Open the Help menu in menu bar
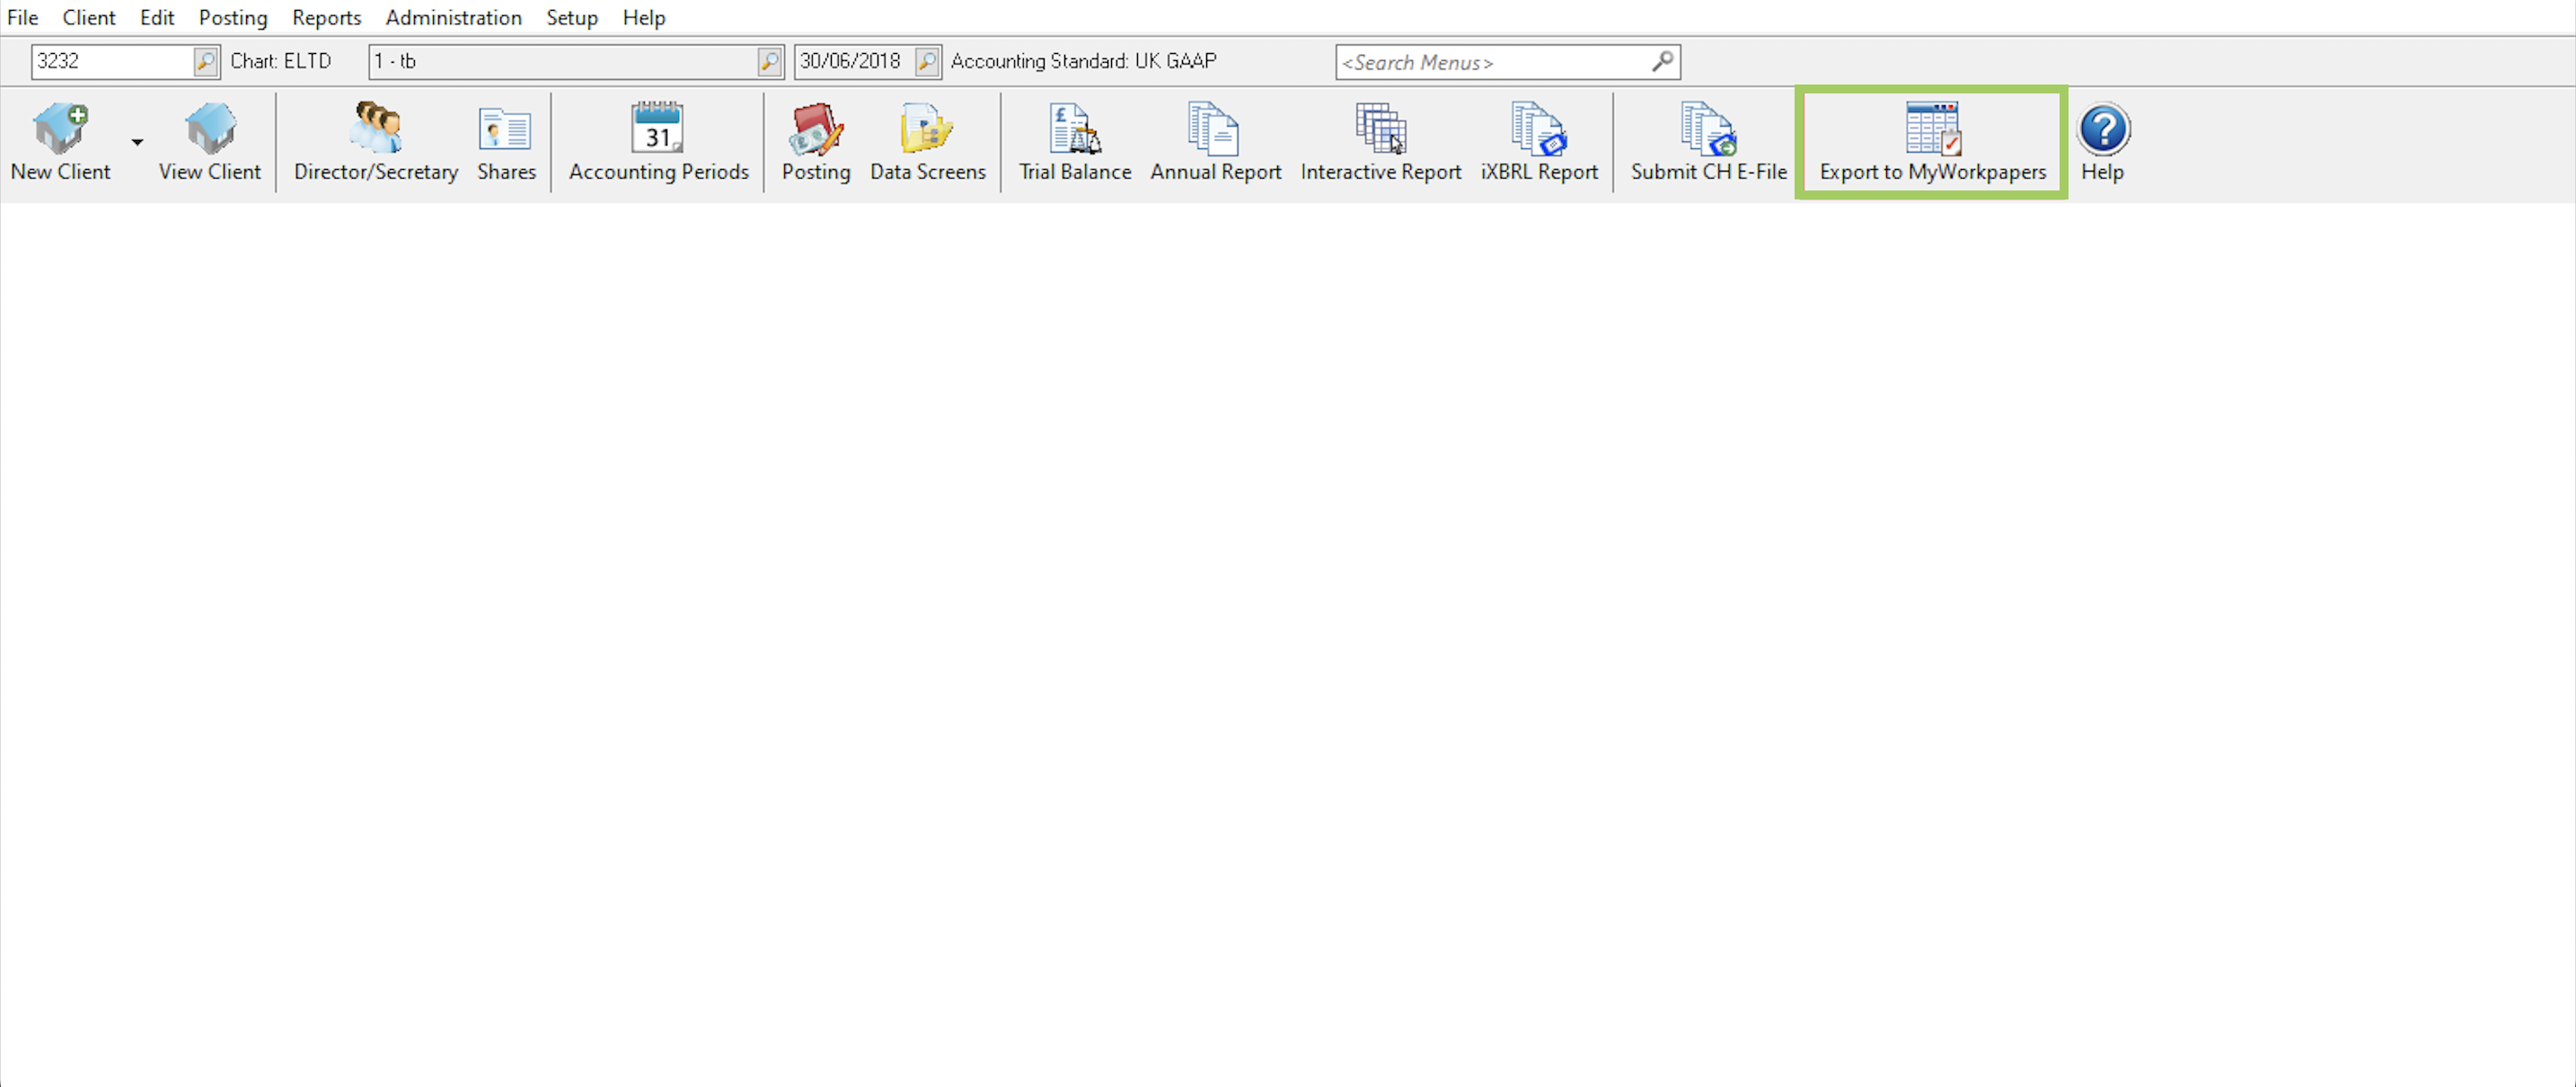The image size is (2576, 1087). point(644,17)
